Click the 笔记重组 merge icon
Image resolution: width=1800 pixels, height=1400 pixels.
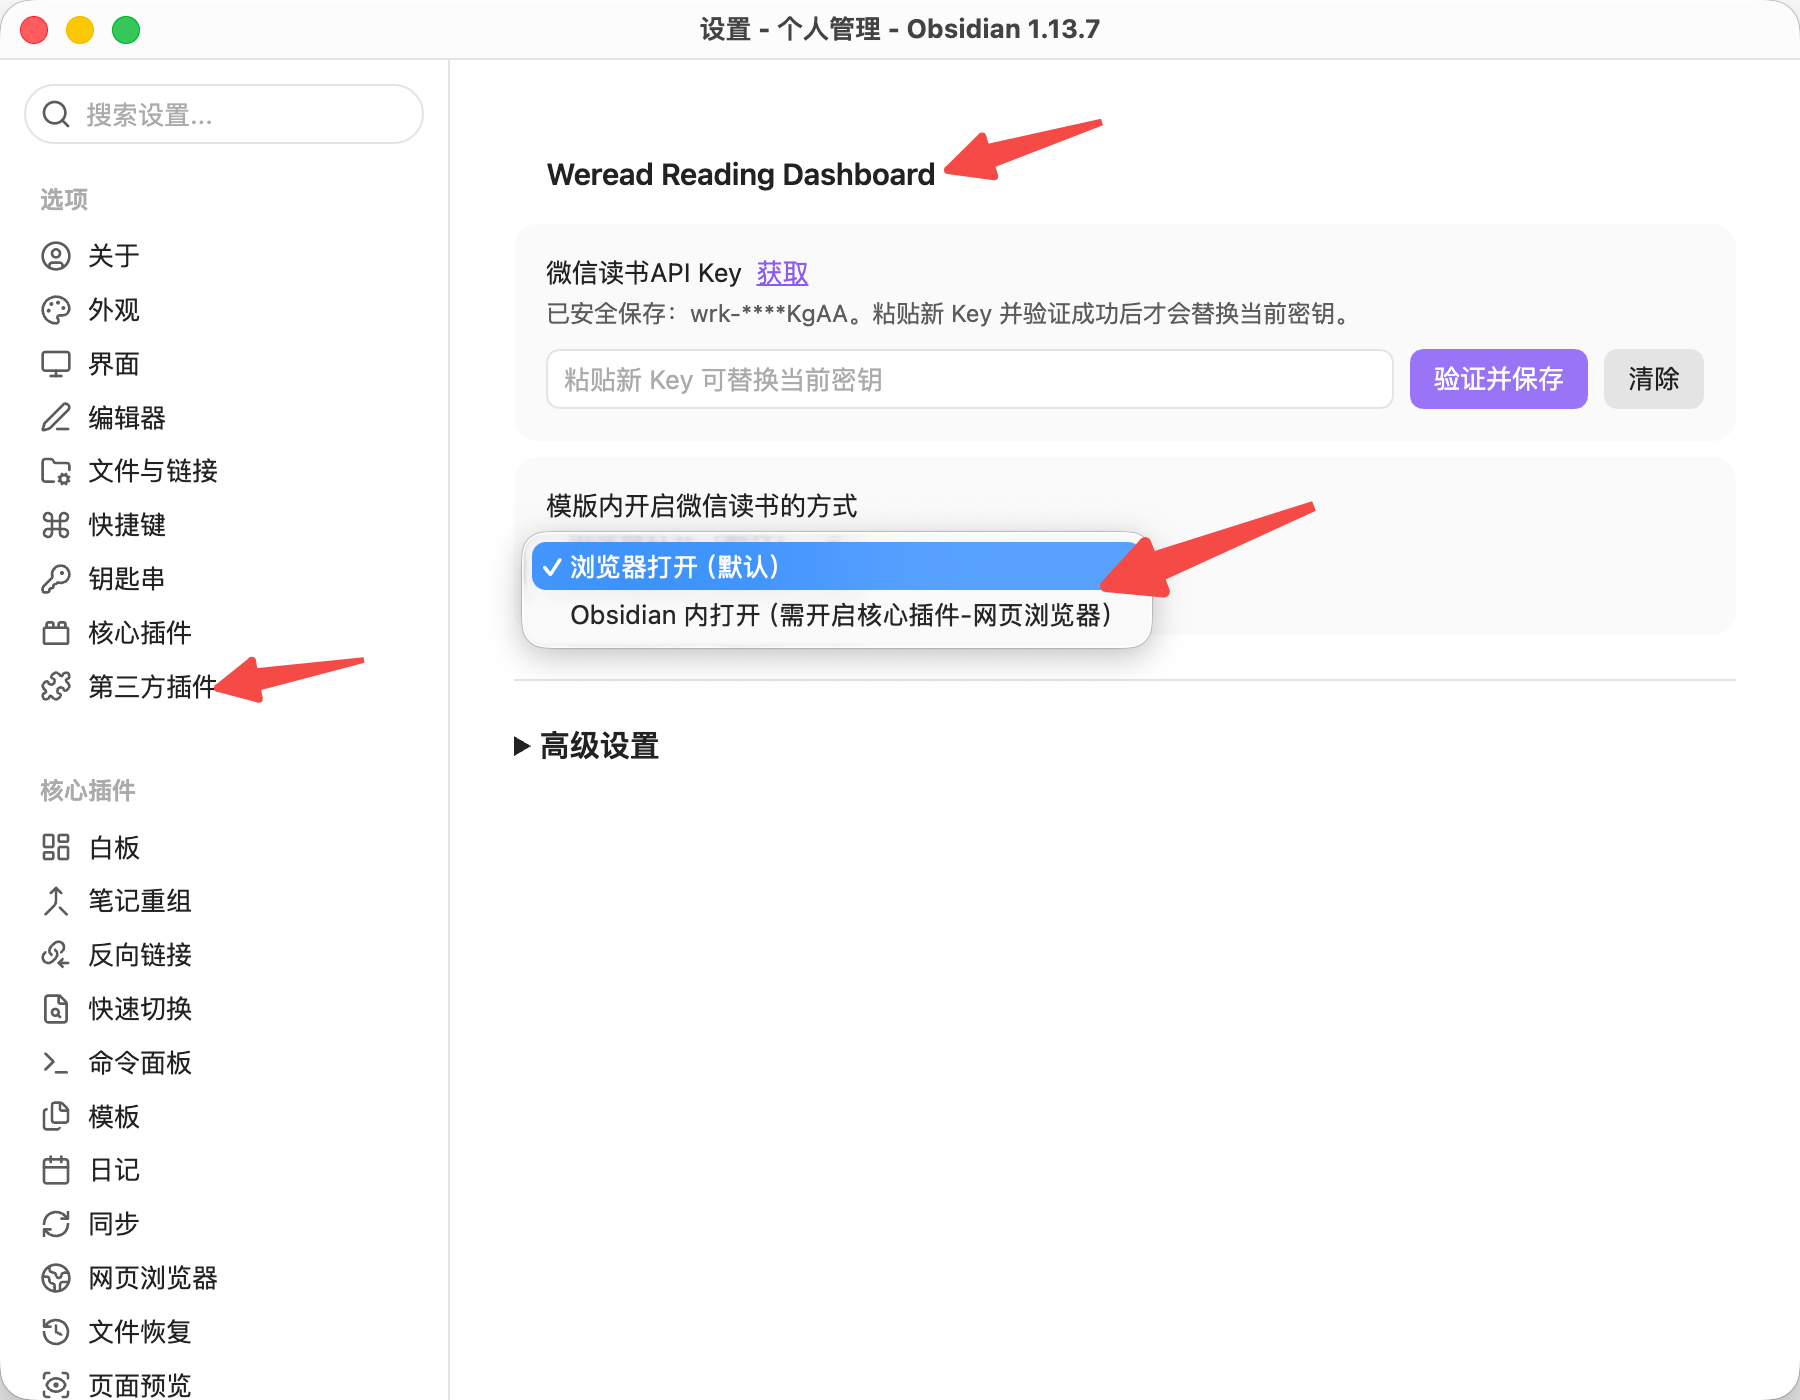click(x=56, y=901)
